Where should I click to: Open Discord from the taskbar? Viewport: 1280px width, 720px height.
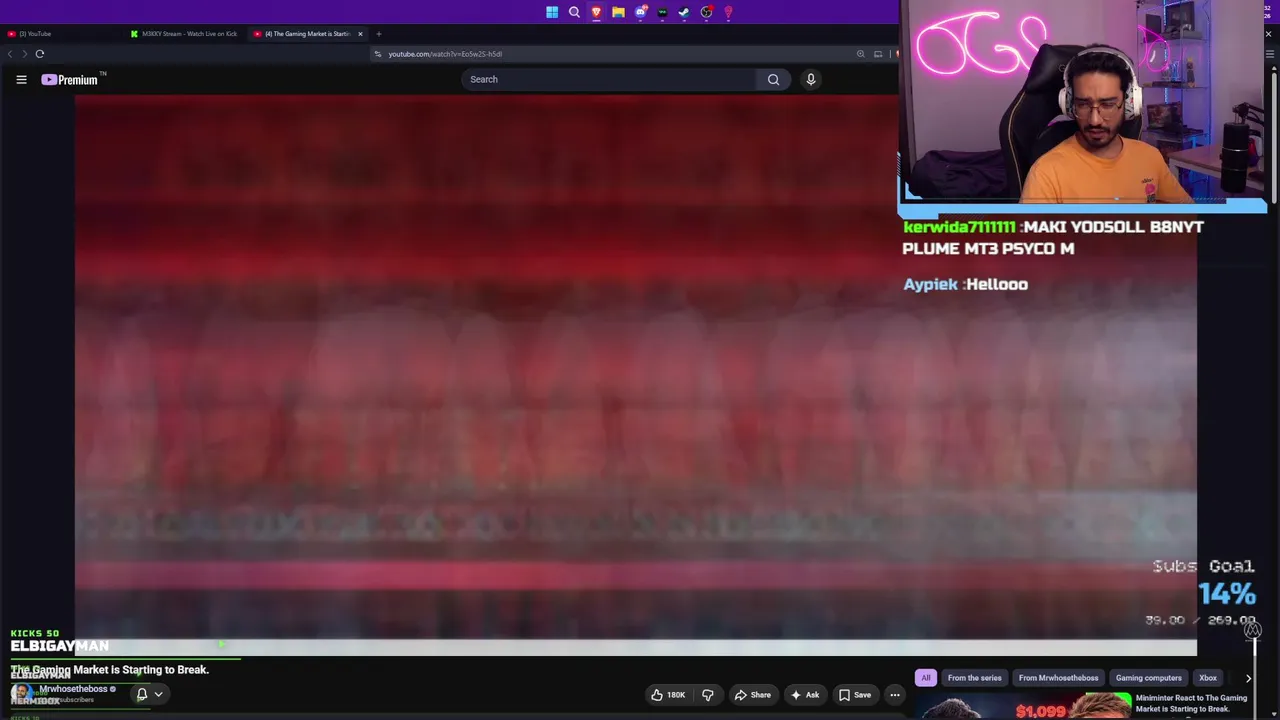640,12
